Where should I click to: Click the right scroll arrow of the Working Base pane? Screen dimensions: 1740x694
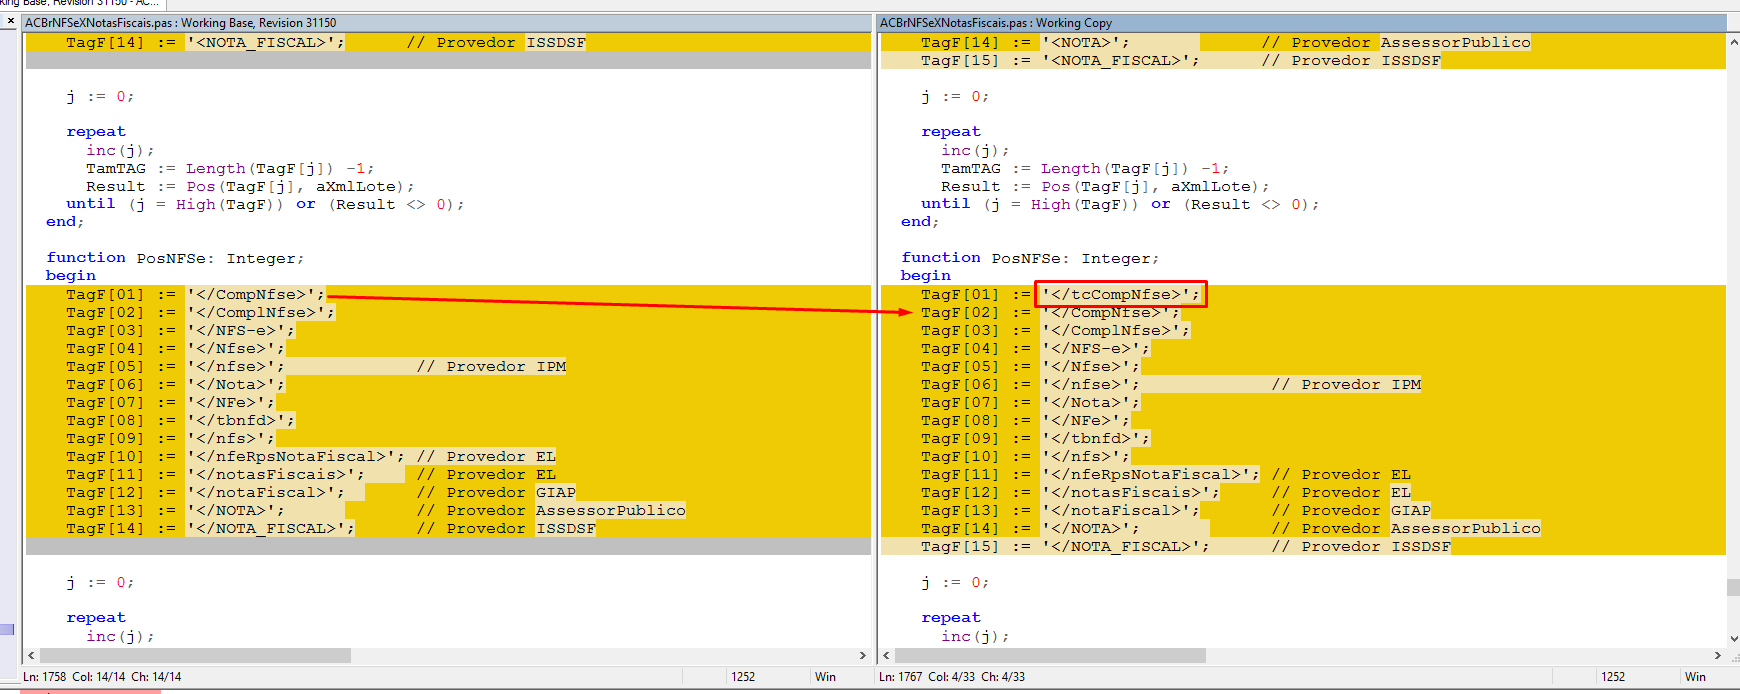click(863, 656)
